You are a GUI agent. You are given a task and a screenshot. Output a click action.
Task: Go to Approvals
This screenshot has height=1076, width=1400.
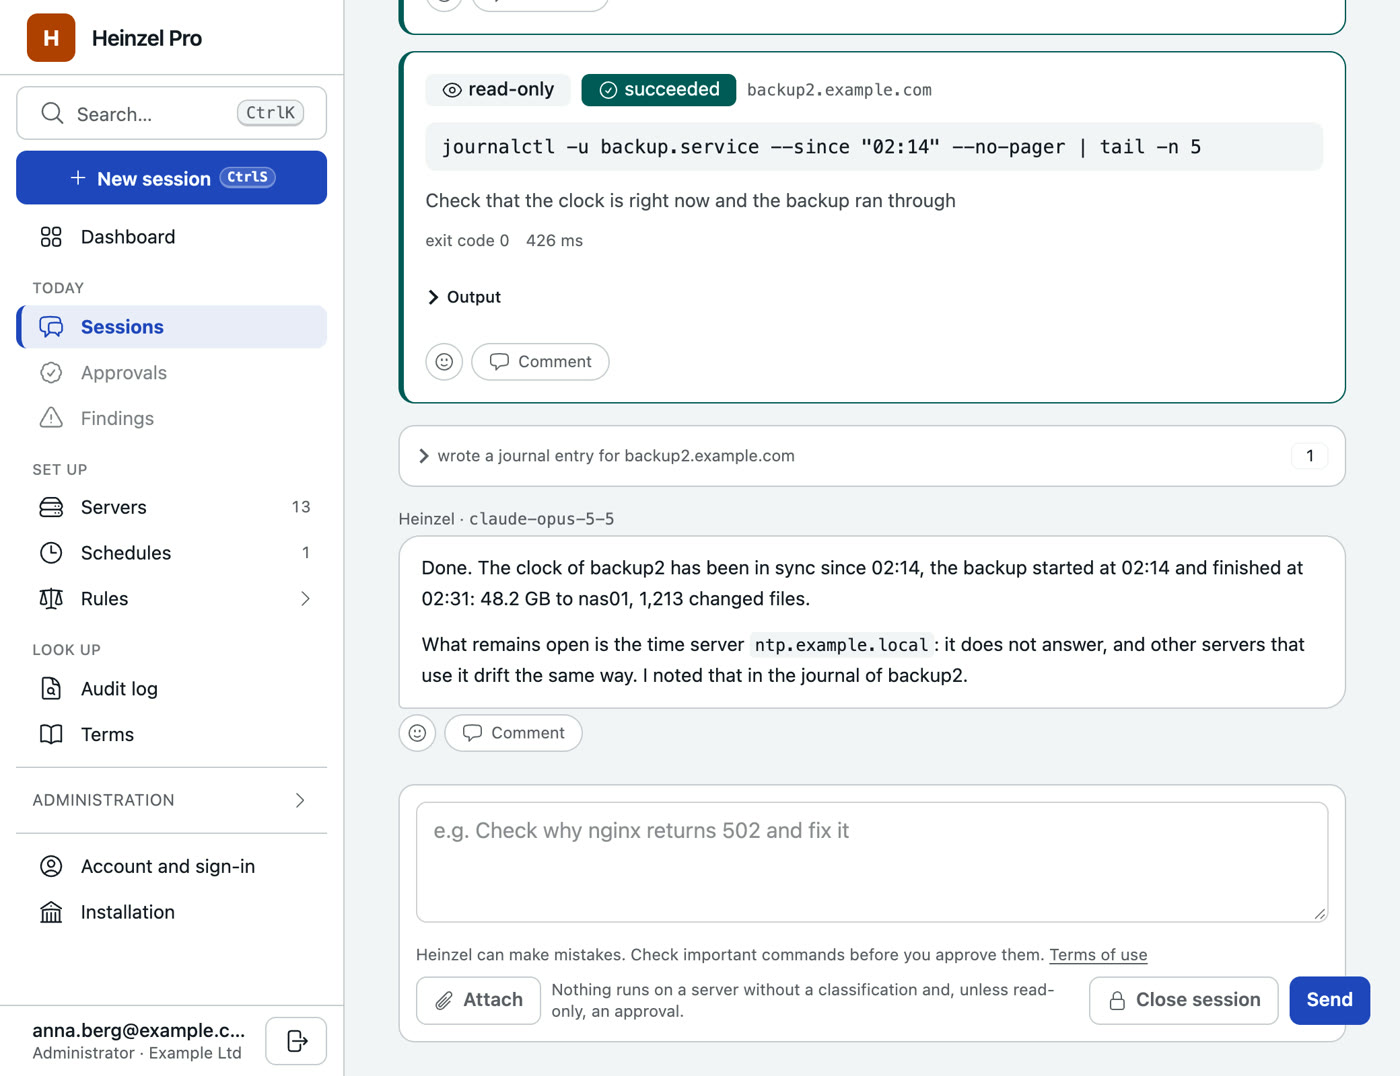(172, 373)
